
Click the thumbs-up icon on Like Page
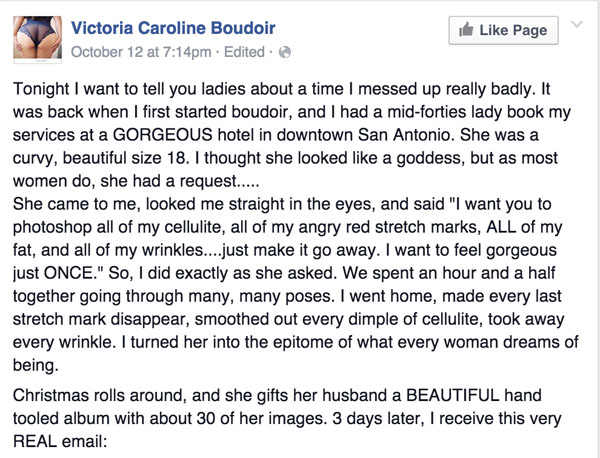(465, 30)
